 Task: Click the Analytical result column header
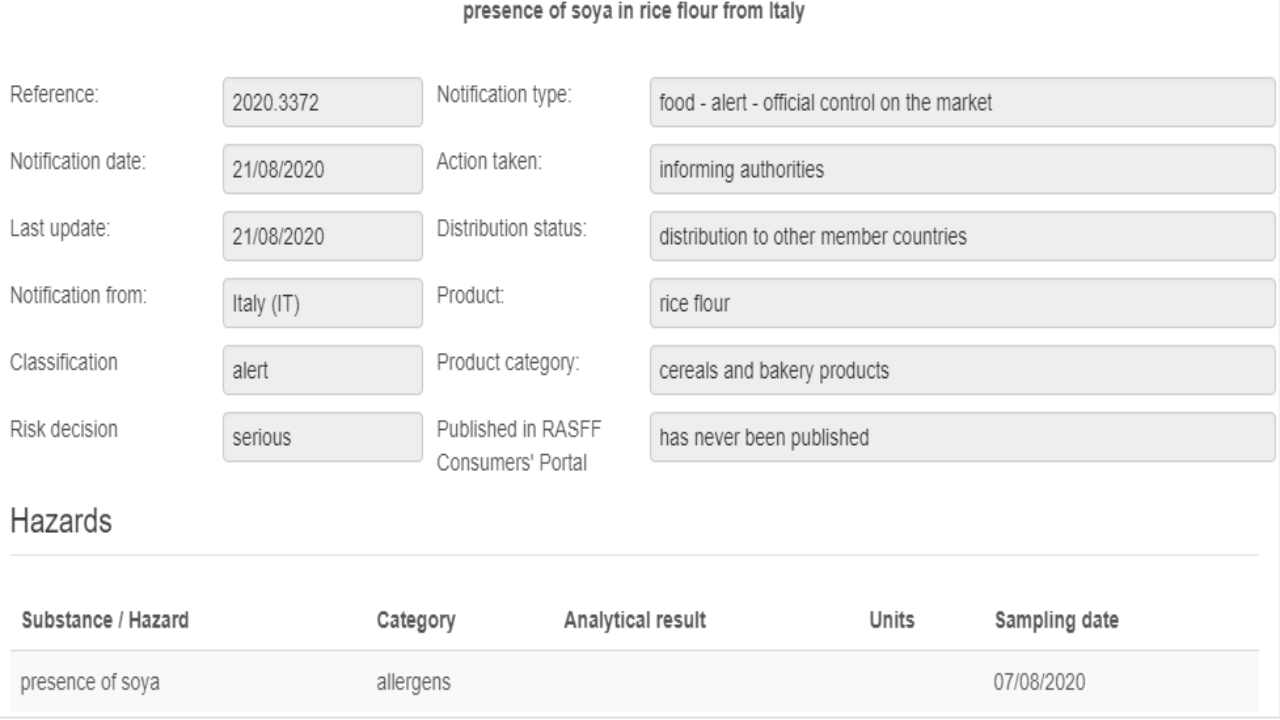pyautogui.click(x=635, y=620)
